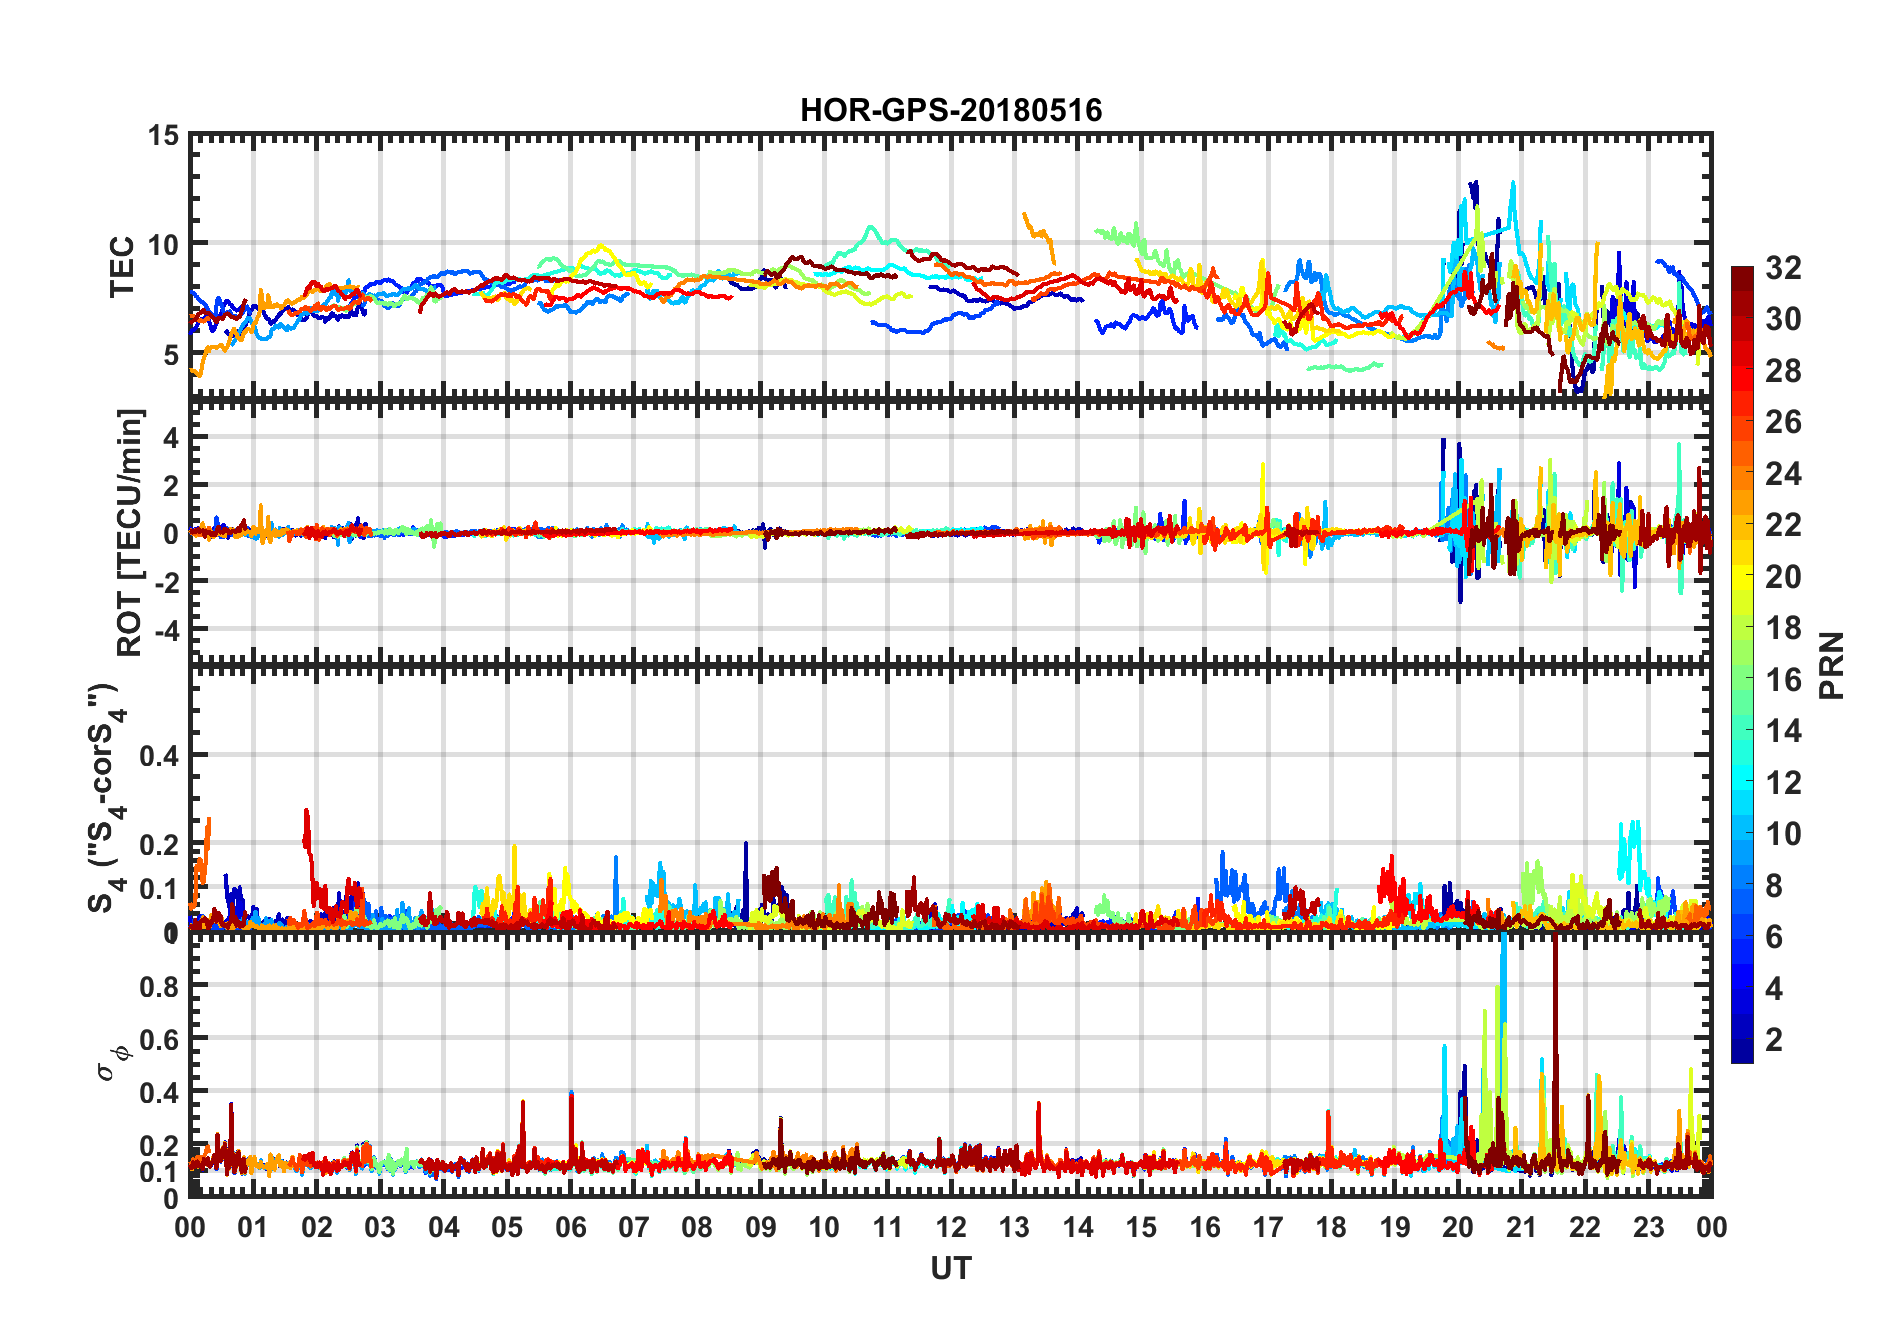Select the 11 hour tick on the UT axis
Image resolution: width=1902 pixels, height=1330 pixels.
click(x=888, y=1227)
